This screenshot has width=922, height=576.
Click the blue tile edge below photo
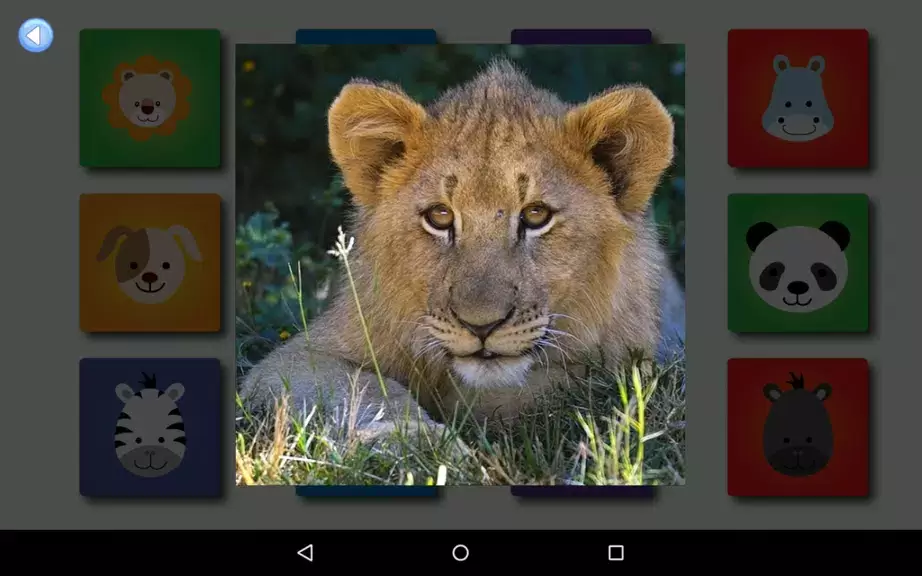tap(366, 491)
